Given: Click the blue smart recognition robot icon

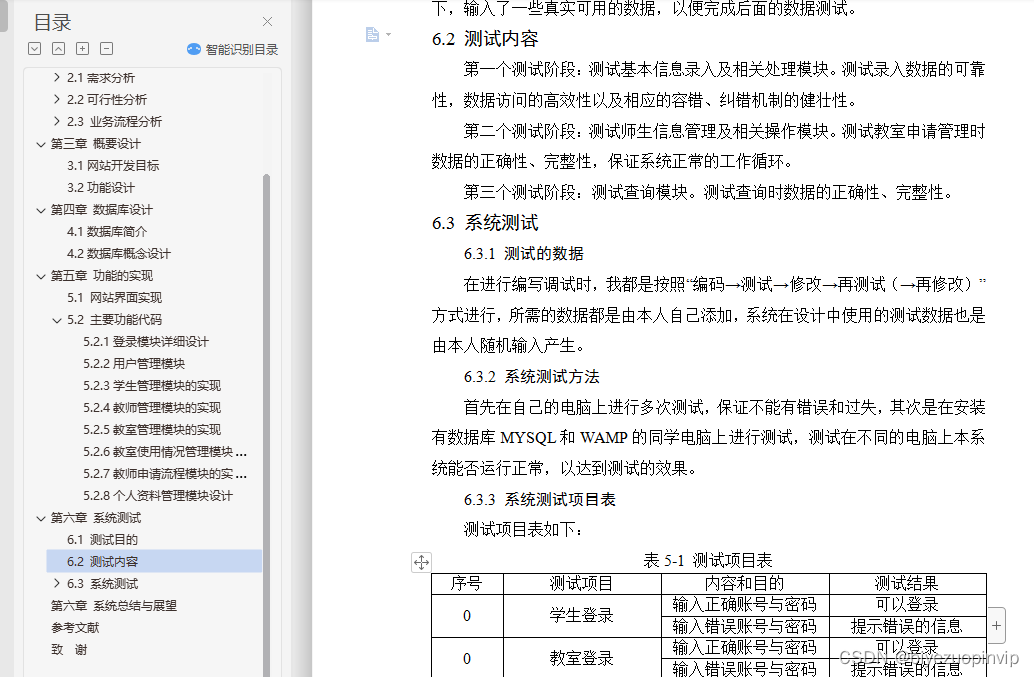Looking at the screenshot, I should coord(194,49).
